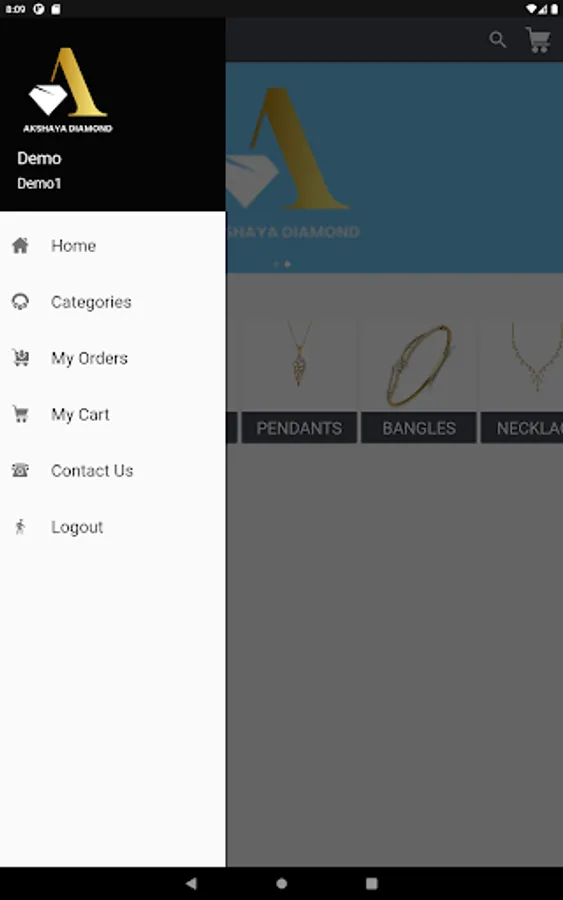Tap the Contact Us telephone icon
The width and height of the screenshot is (563, 900).
[x=21, y=471]
